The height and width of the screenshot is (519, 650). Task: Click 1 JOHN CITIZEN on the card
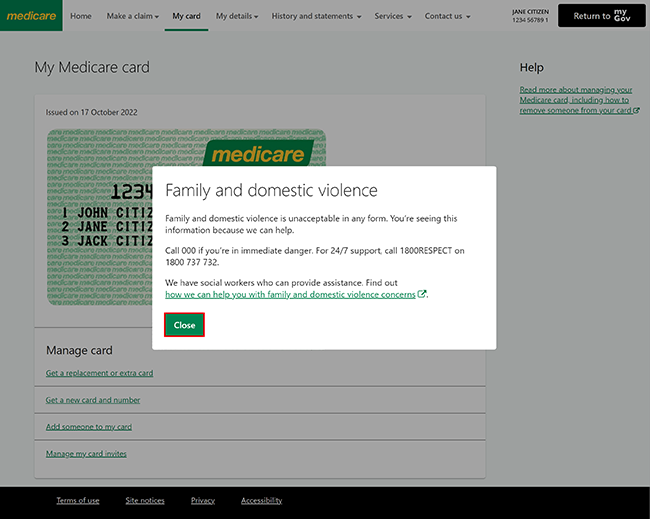pos(107,213)
